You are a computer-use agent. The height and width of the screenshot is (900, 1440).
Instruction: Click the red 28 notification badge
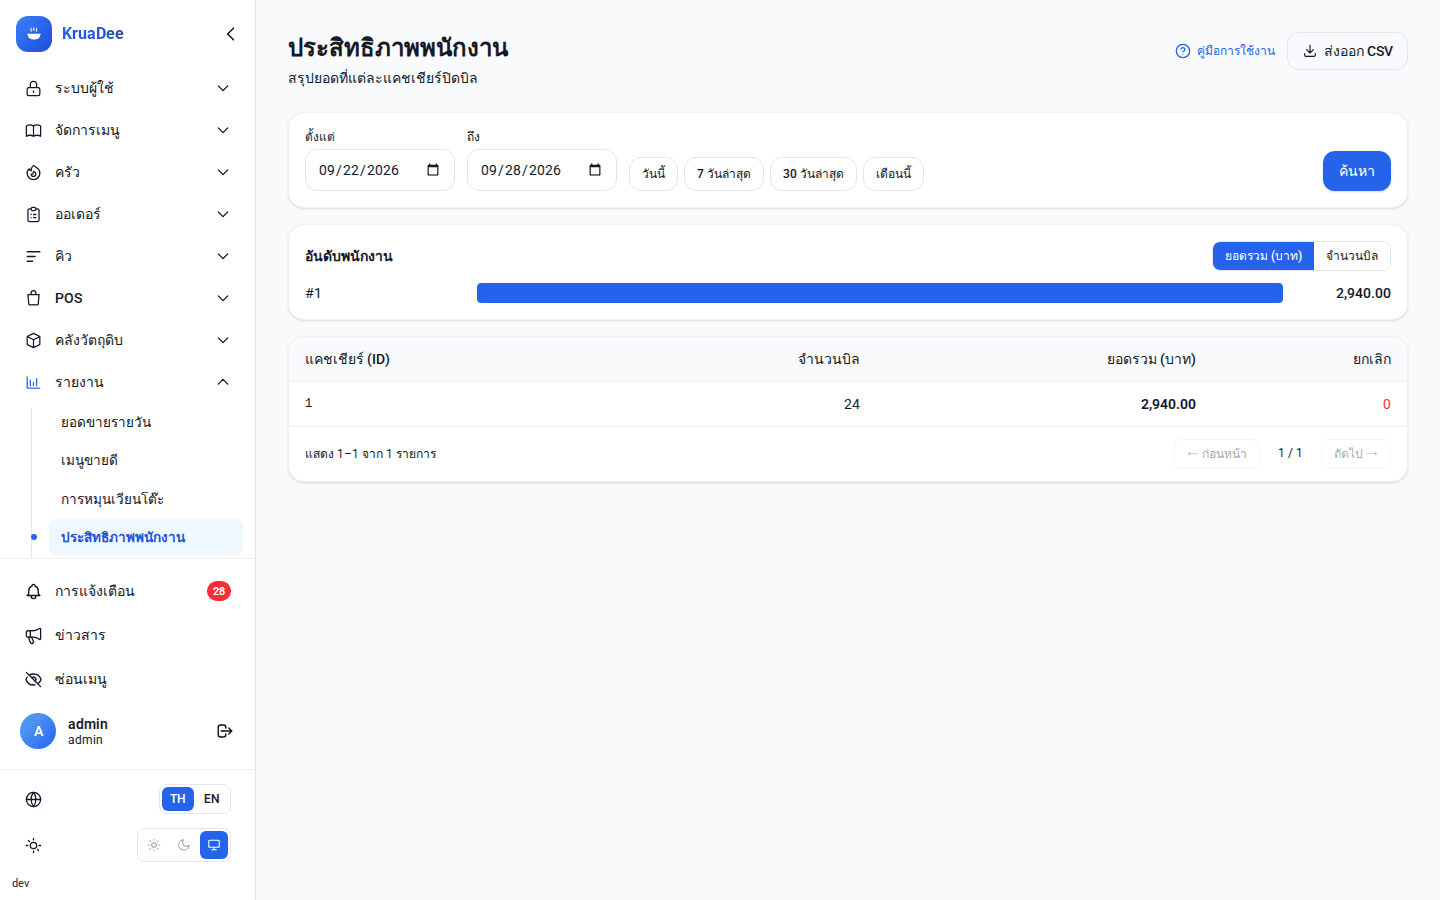tap(219, 591)
